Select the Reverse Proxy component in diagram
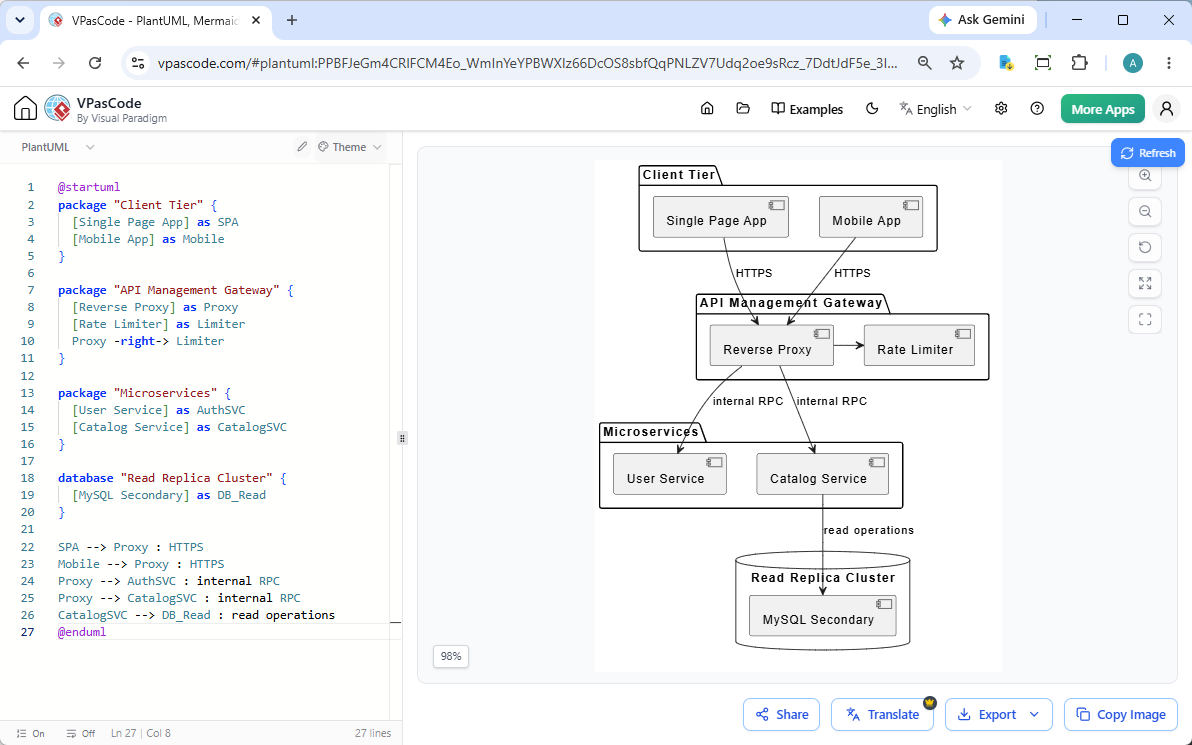The image size is (1192, 745). click(772, 346)
